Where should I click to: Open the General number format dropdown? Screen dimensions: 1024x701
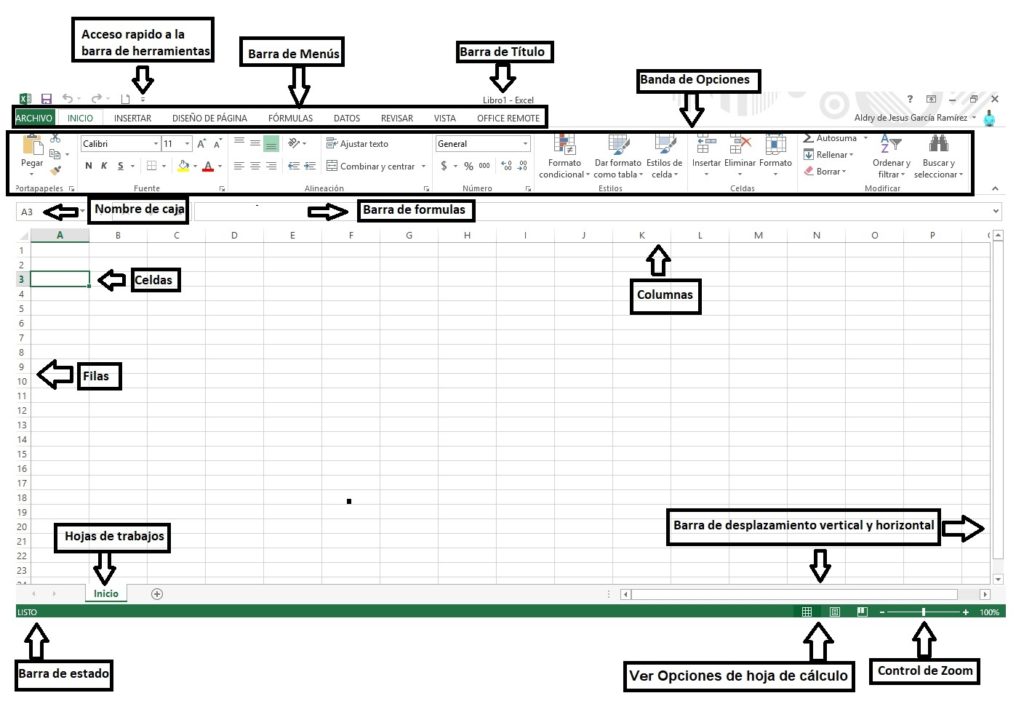528,144
